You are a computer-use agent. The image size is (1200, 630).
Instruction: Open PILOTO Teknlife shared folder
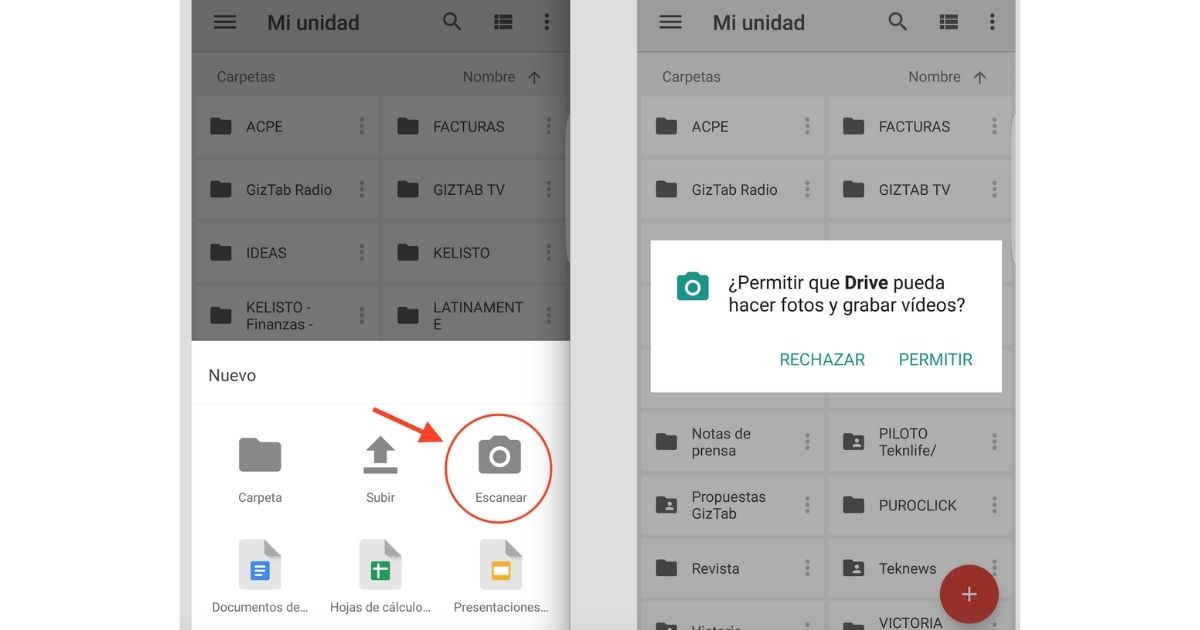(920, 441)
